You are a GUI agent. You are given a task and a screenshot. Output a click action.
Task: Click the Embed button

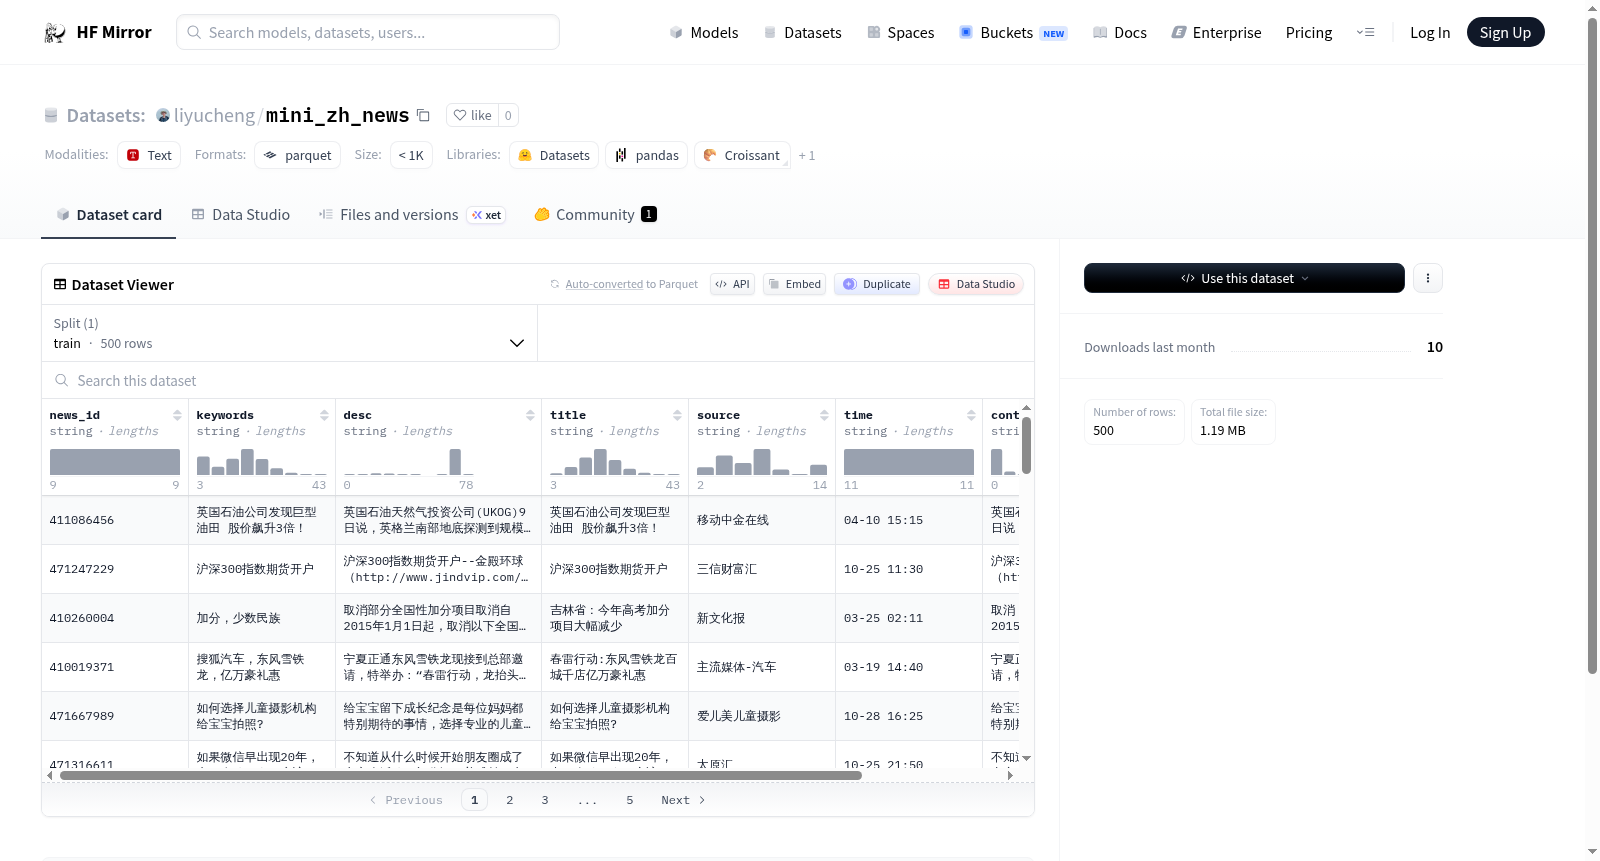pyautogui.click(x=794, y=284)
